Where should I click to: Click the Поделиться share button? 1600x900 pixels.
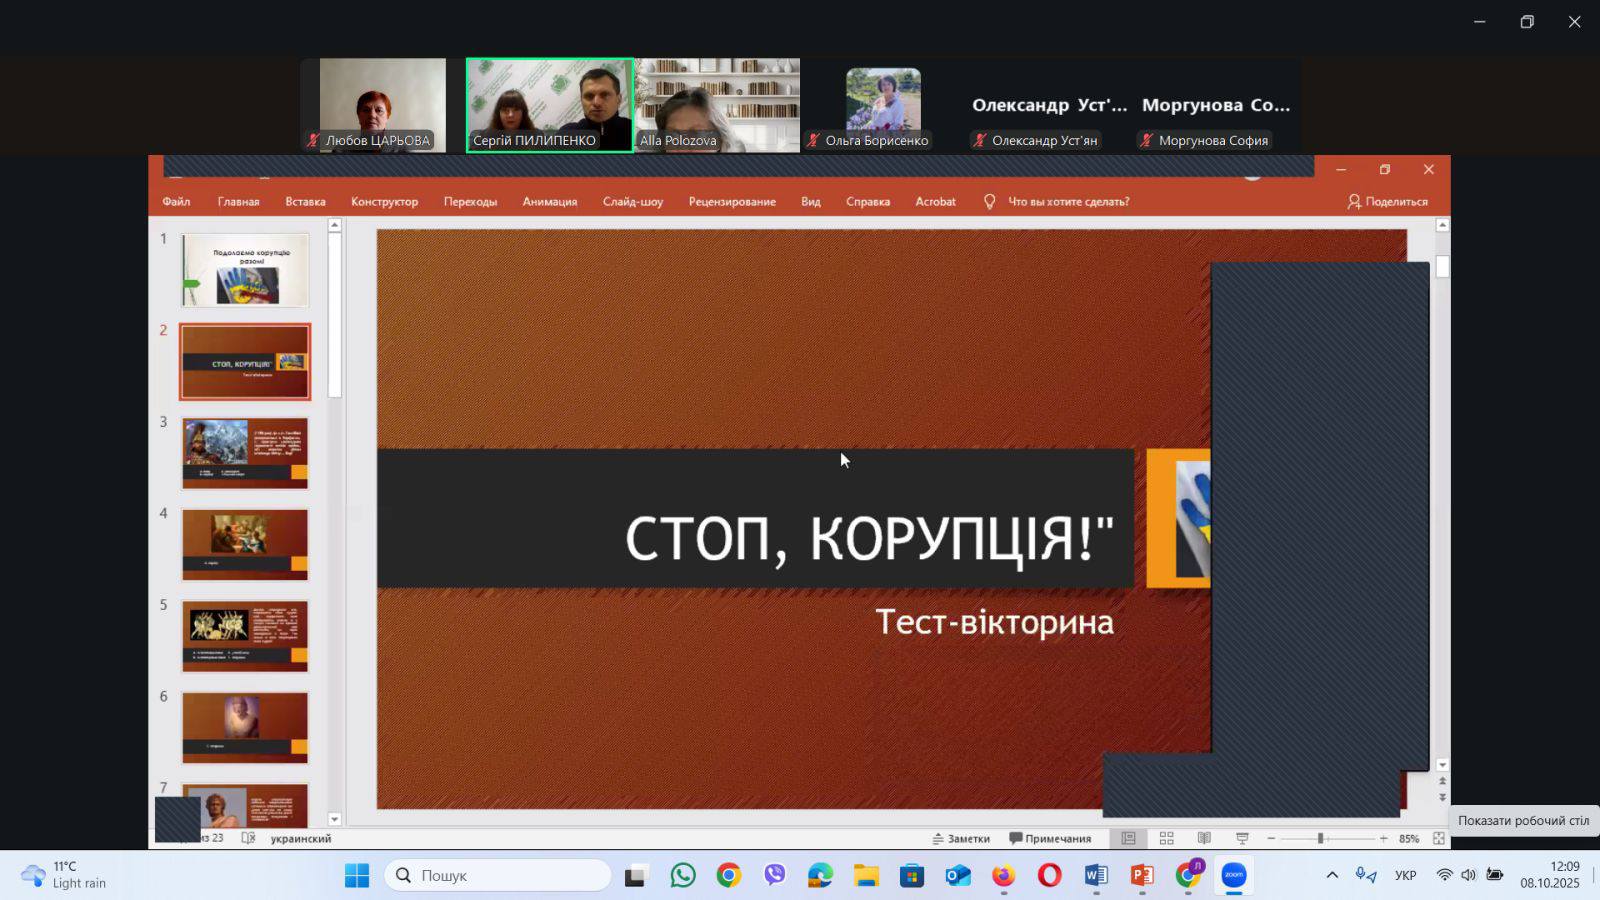1387,201
